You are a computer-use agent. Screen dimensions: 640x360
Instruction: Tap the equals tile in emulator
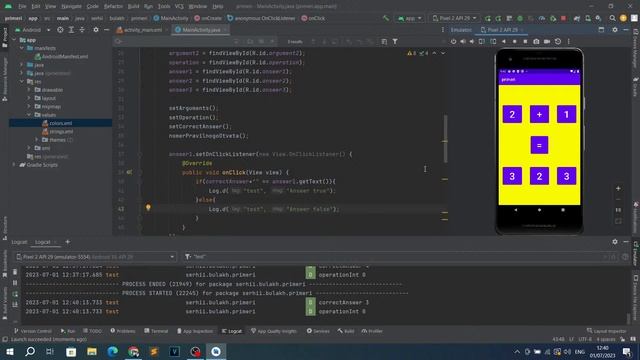(x=539, y=145)
